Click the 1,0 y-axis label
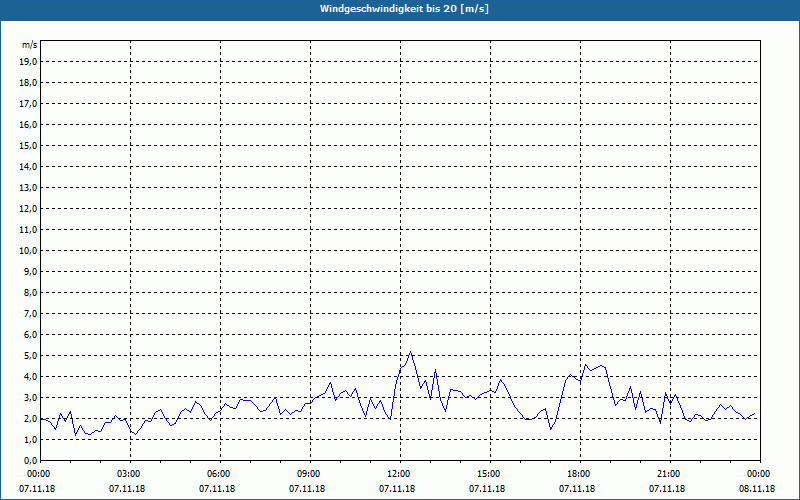This screenshot has width=800, height=500. pyautogui.click(x=31, y=439)
